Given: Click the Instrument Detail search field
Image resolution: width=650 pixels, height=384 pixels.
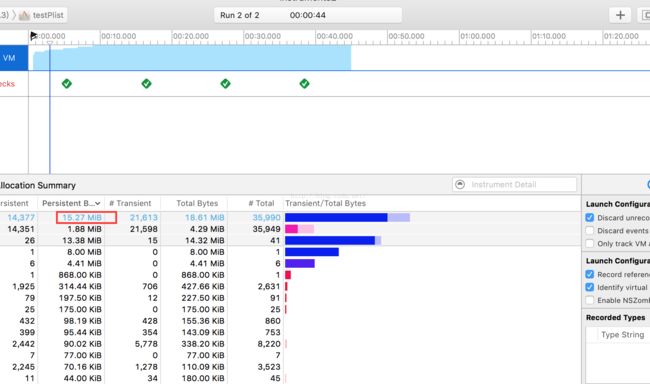Looking at the screenshot, I should 514,185.
